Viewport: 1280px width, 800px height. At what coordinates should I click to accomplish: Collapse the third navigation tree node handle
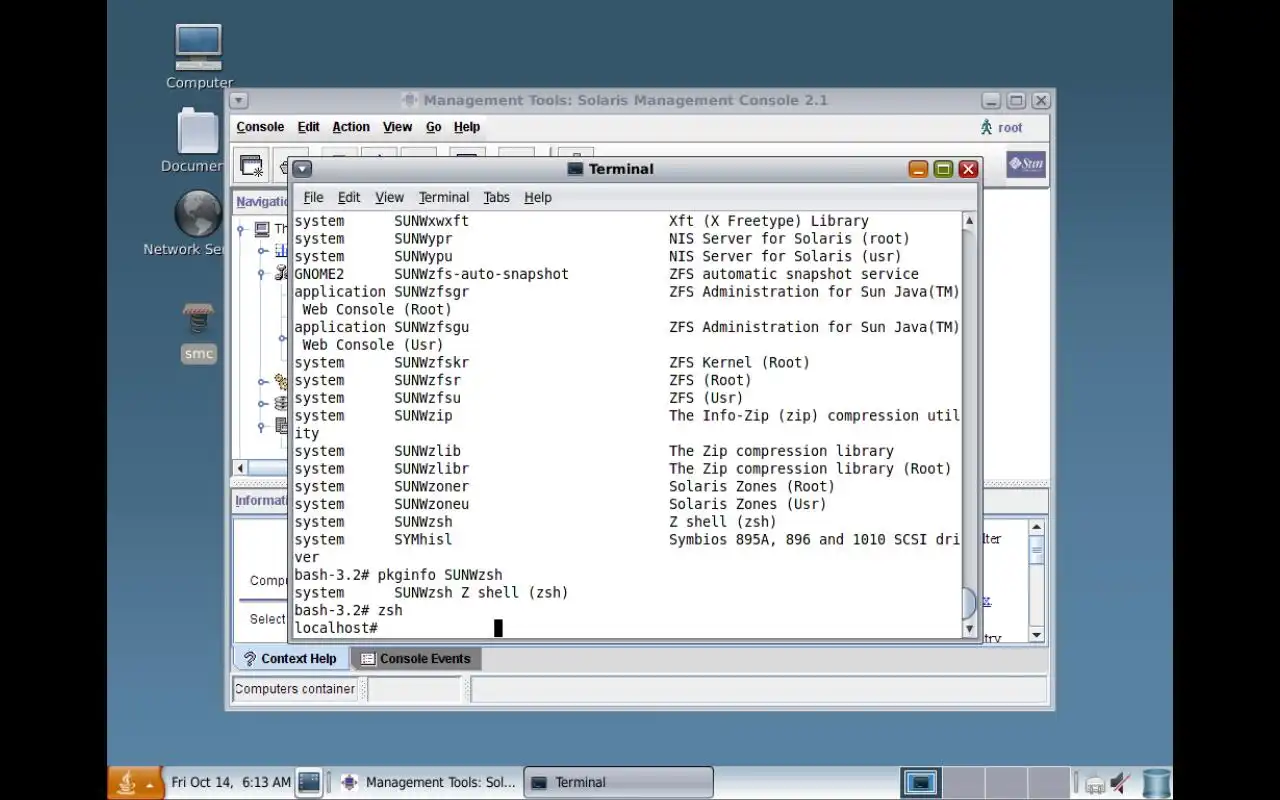point(262,273)
